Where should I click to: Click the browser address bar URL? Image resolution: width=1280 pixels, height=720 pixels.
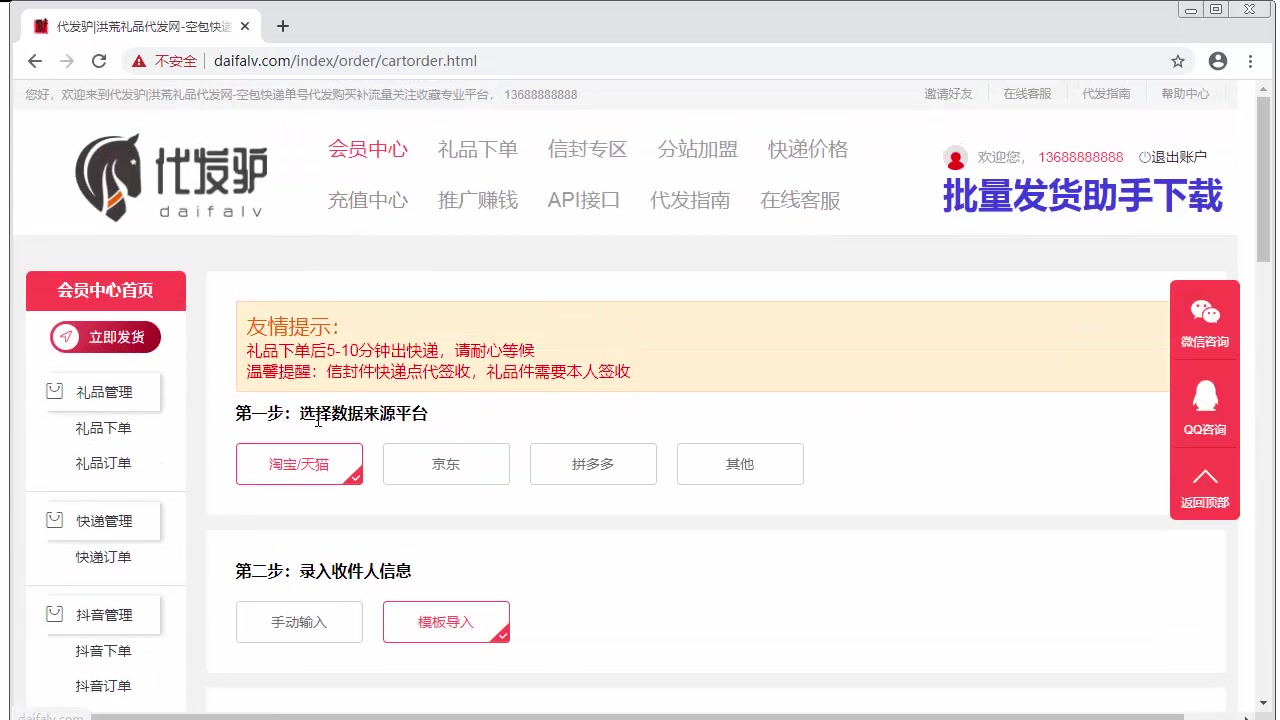(x=345, y=61)
